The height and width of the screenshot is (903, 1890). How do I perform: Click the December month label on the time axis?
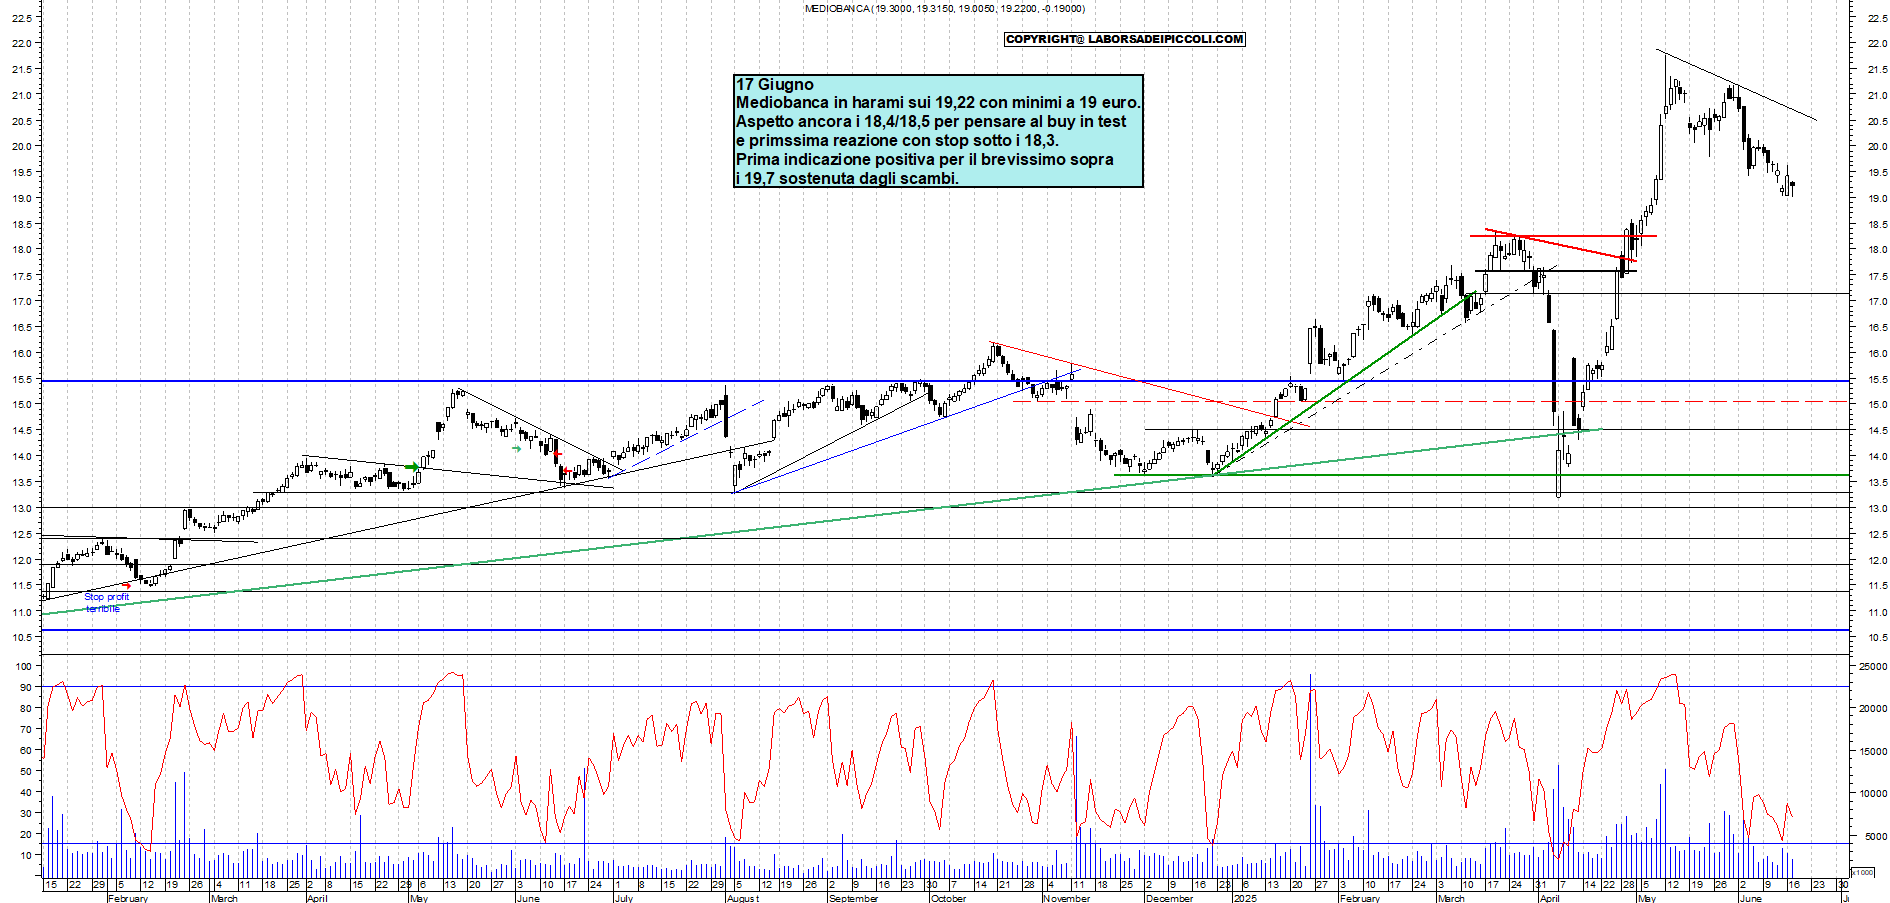(x=1169, y=898)
